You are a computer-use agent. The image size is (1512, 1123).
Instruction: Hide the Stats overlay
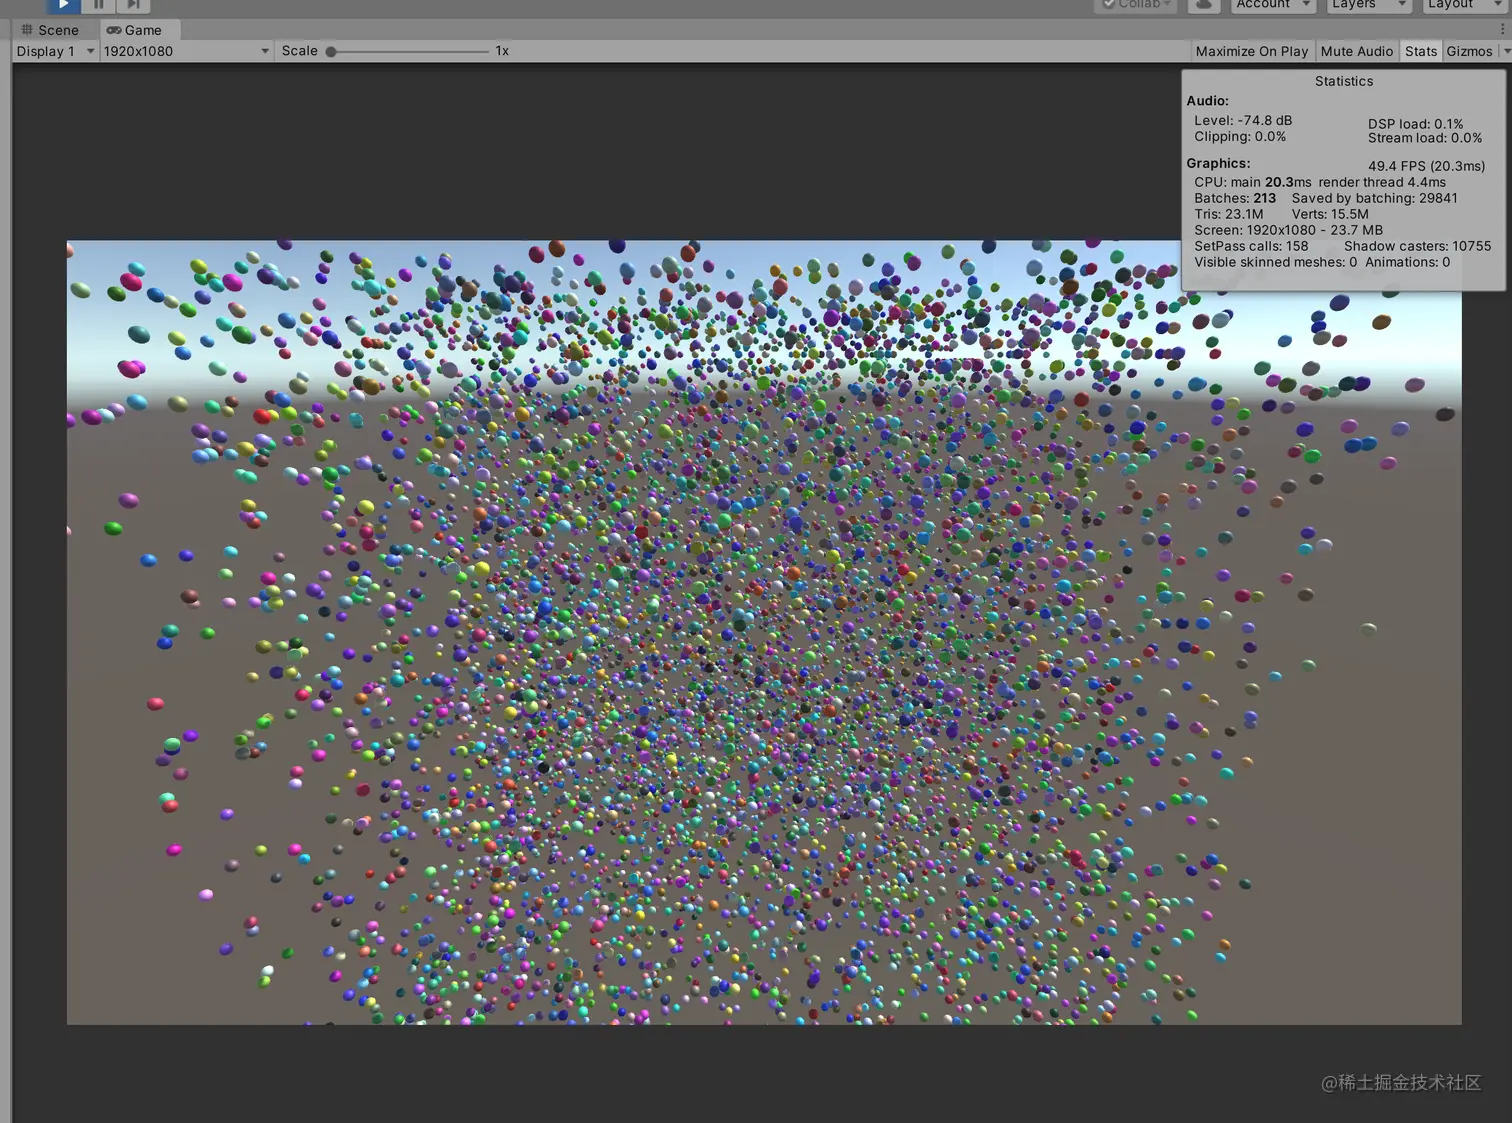click(x=1420, y=51)
